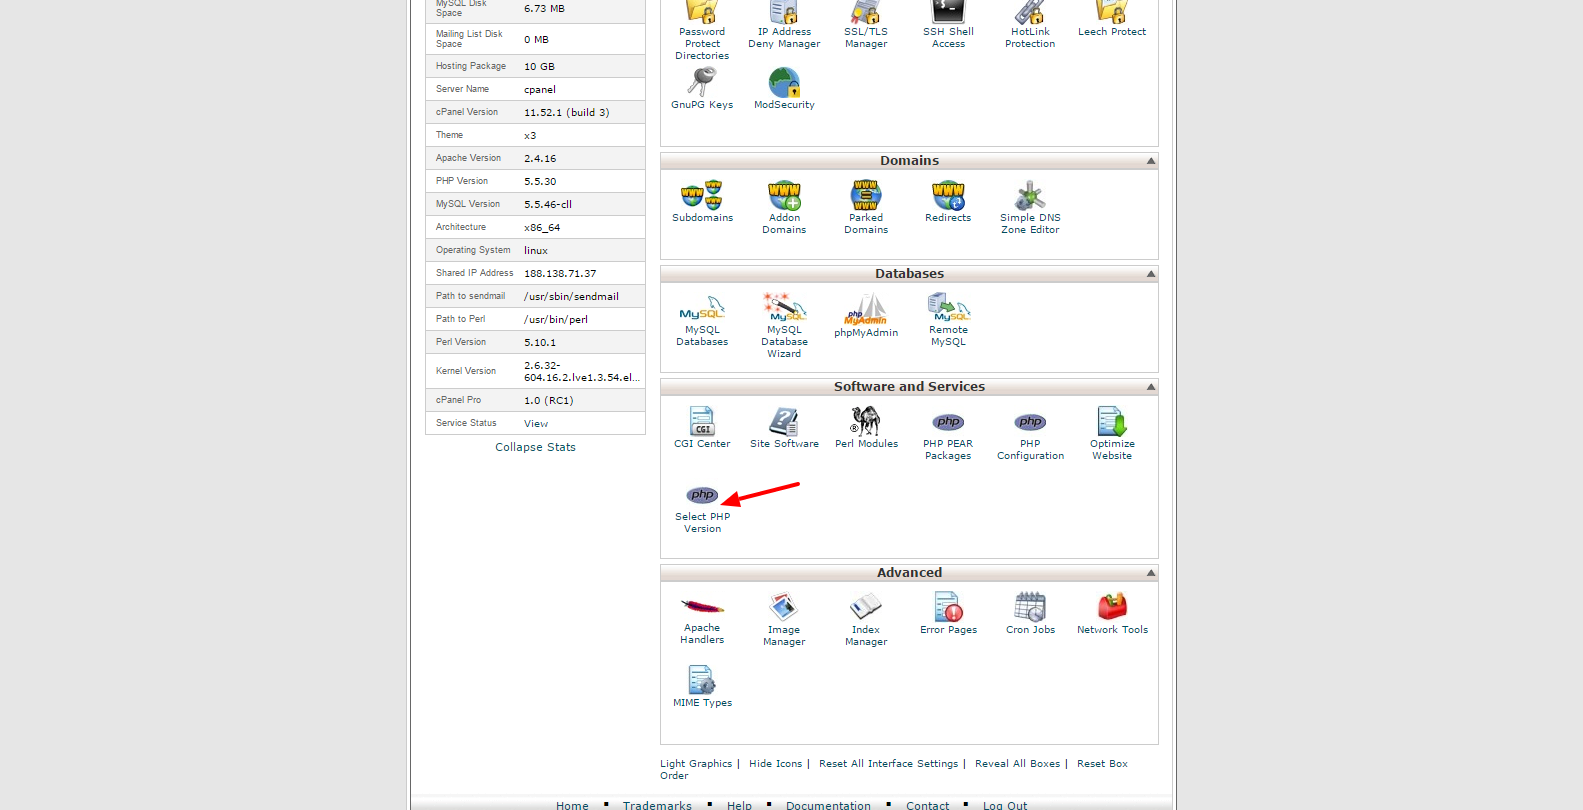Open the Optimize Website icon
This screenshot has width=1583, height=810.
click(1112, 422)
